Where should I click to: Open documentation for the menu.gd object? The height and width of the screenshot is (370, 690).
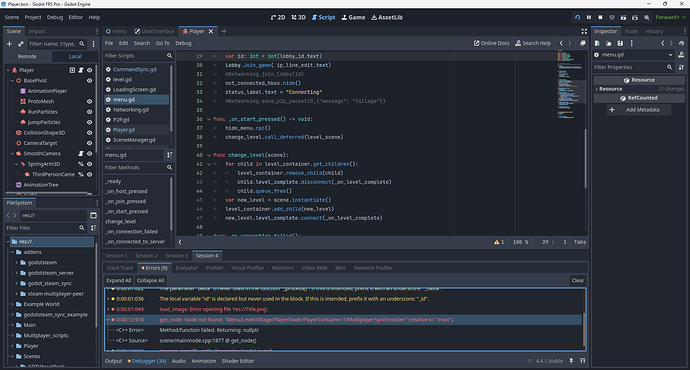click(681, 55)
